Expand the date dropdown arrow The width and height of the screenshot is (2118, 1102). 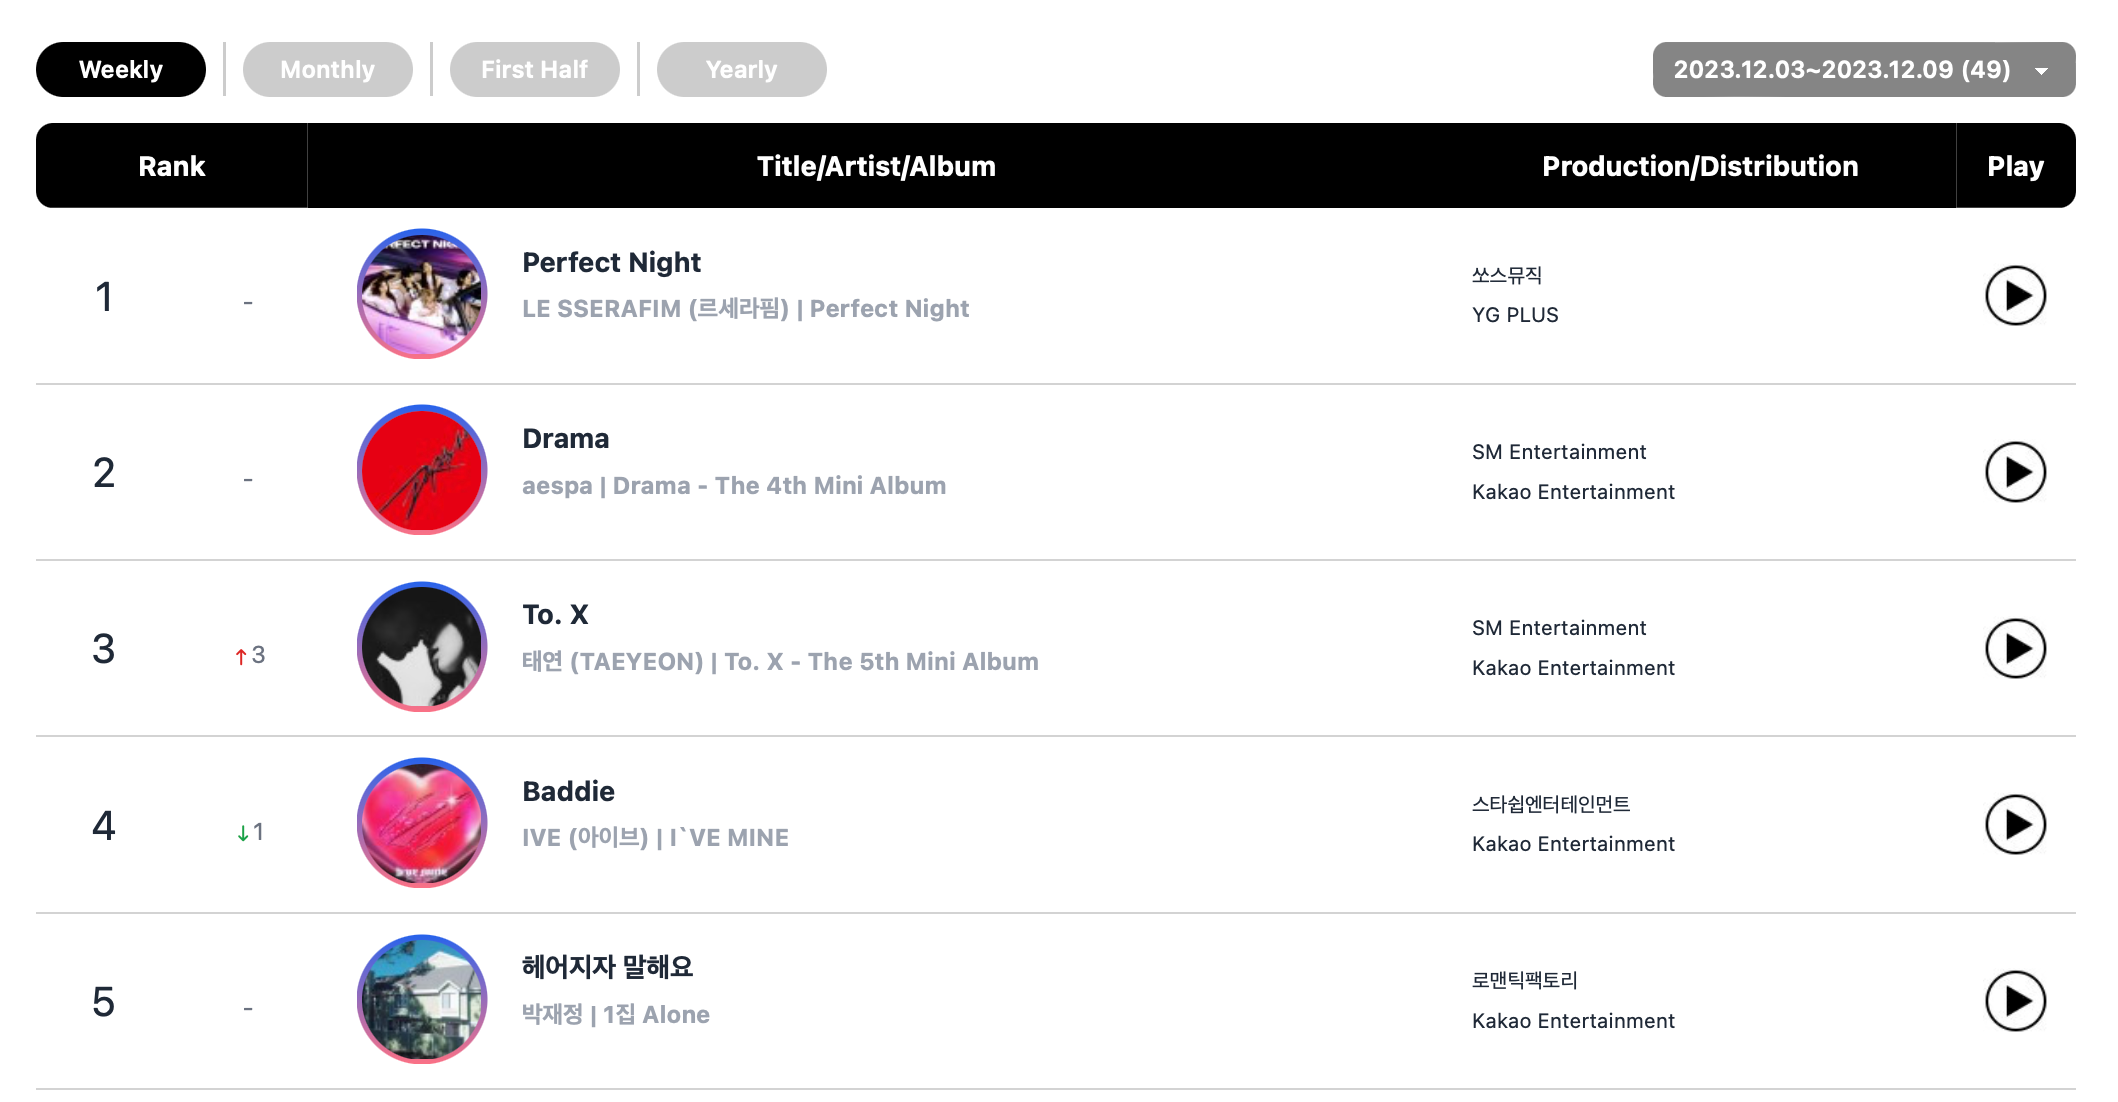(x=2041, y=71)
